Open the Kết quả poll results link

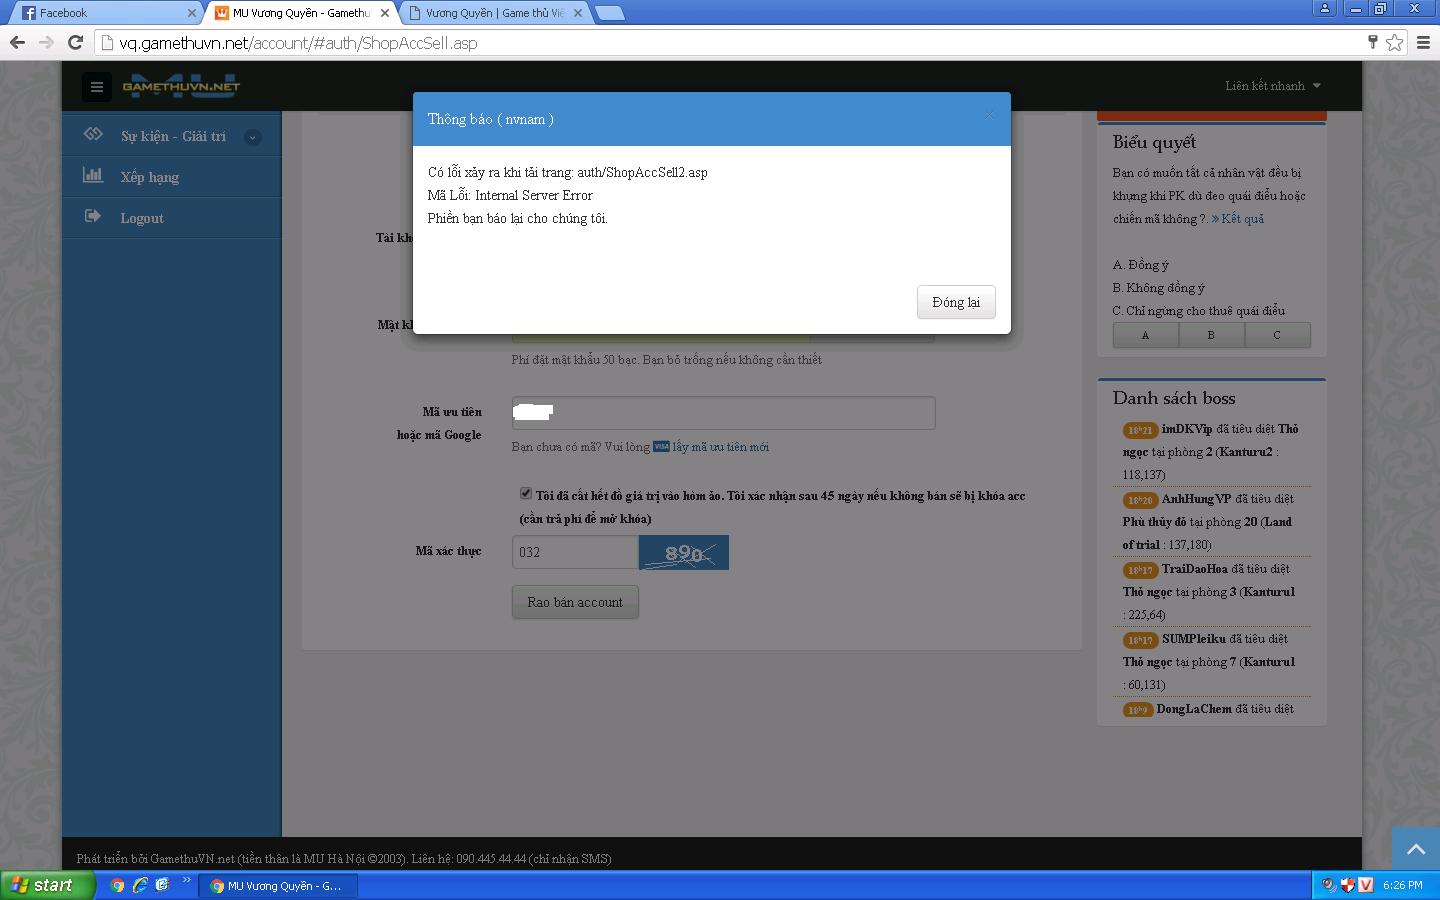tap(1241, 219)
